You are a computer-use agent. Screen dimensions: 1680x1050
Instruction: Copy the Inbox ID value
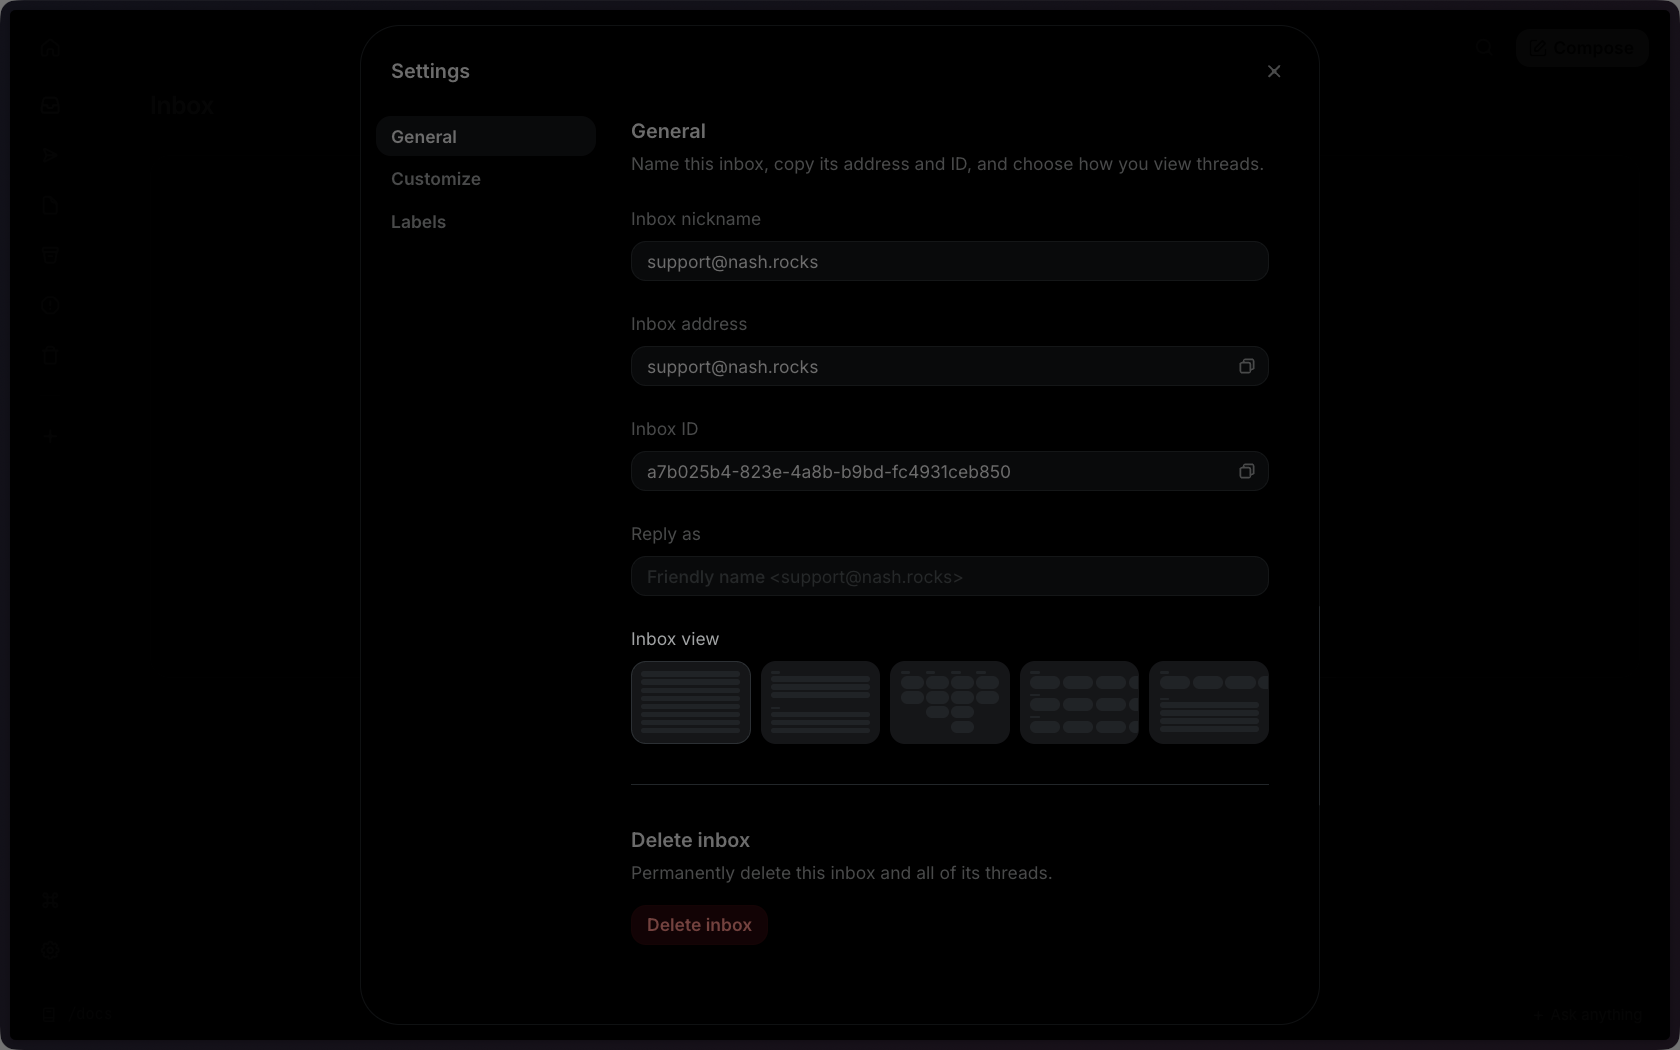click(x=1246, y=471)
